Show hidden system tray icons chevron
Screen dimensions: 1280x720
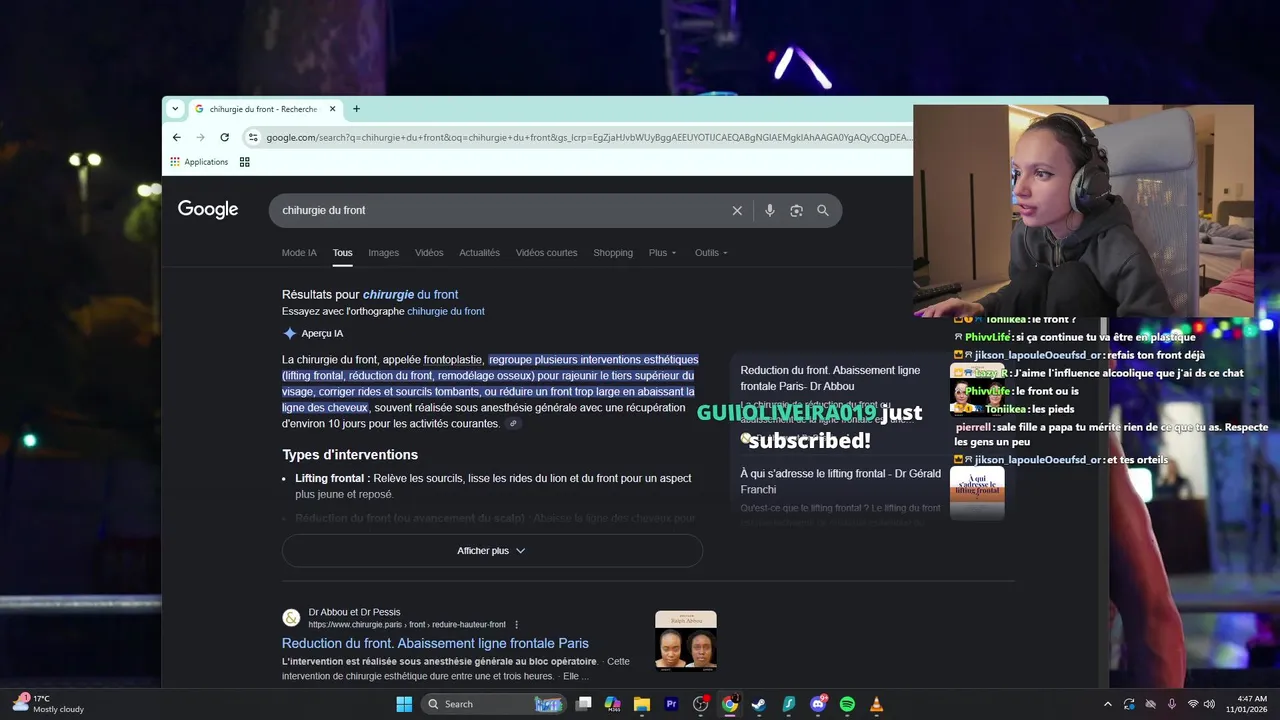[1107, 704]
